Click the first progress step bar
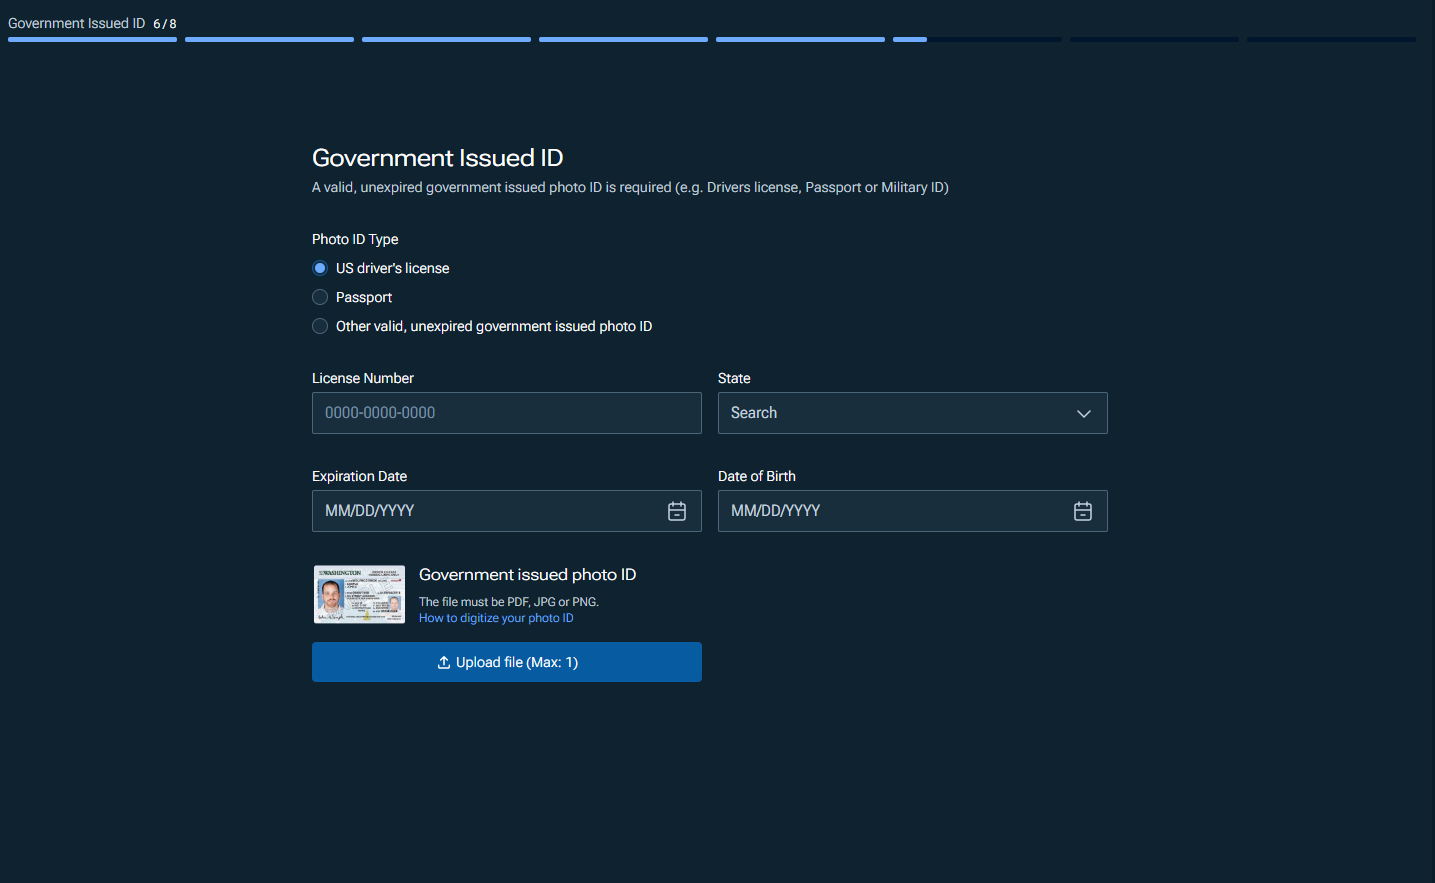This screenshot has width=1435, height=883. tap(92, 39)
